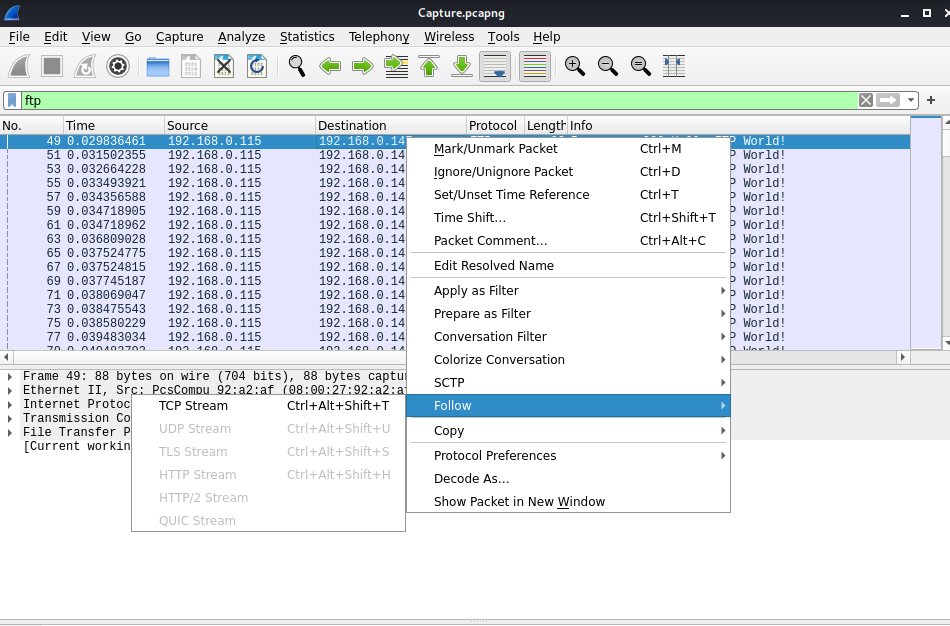Stop the running packet capture
Image resolution: width=950 pixels, height=626 pixels.
pos(51,66)
